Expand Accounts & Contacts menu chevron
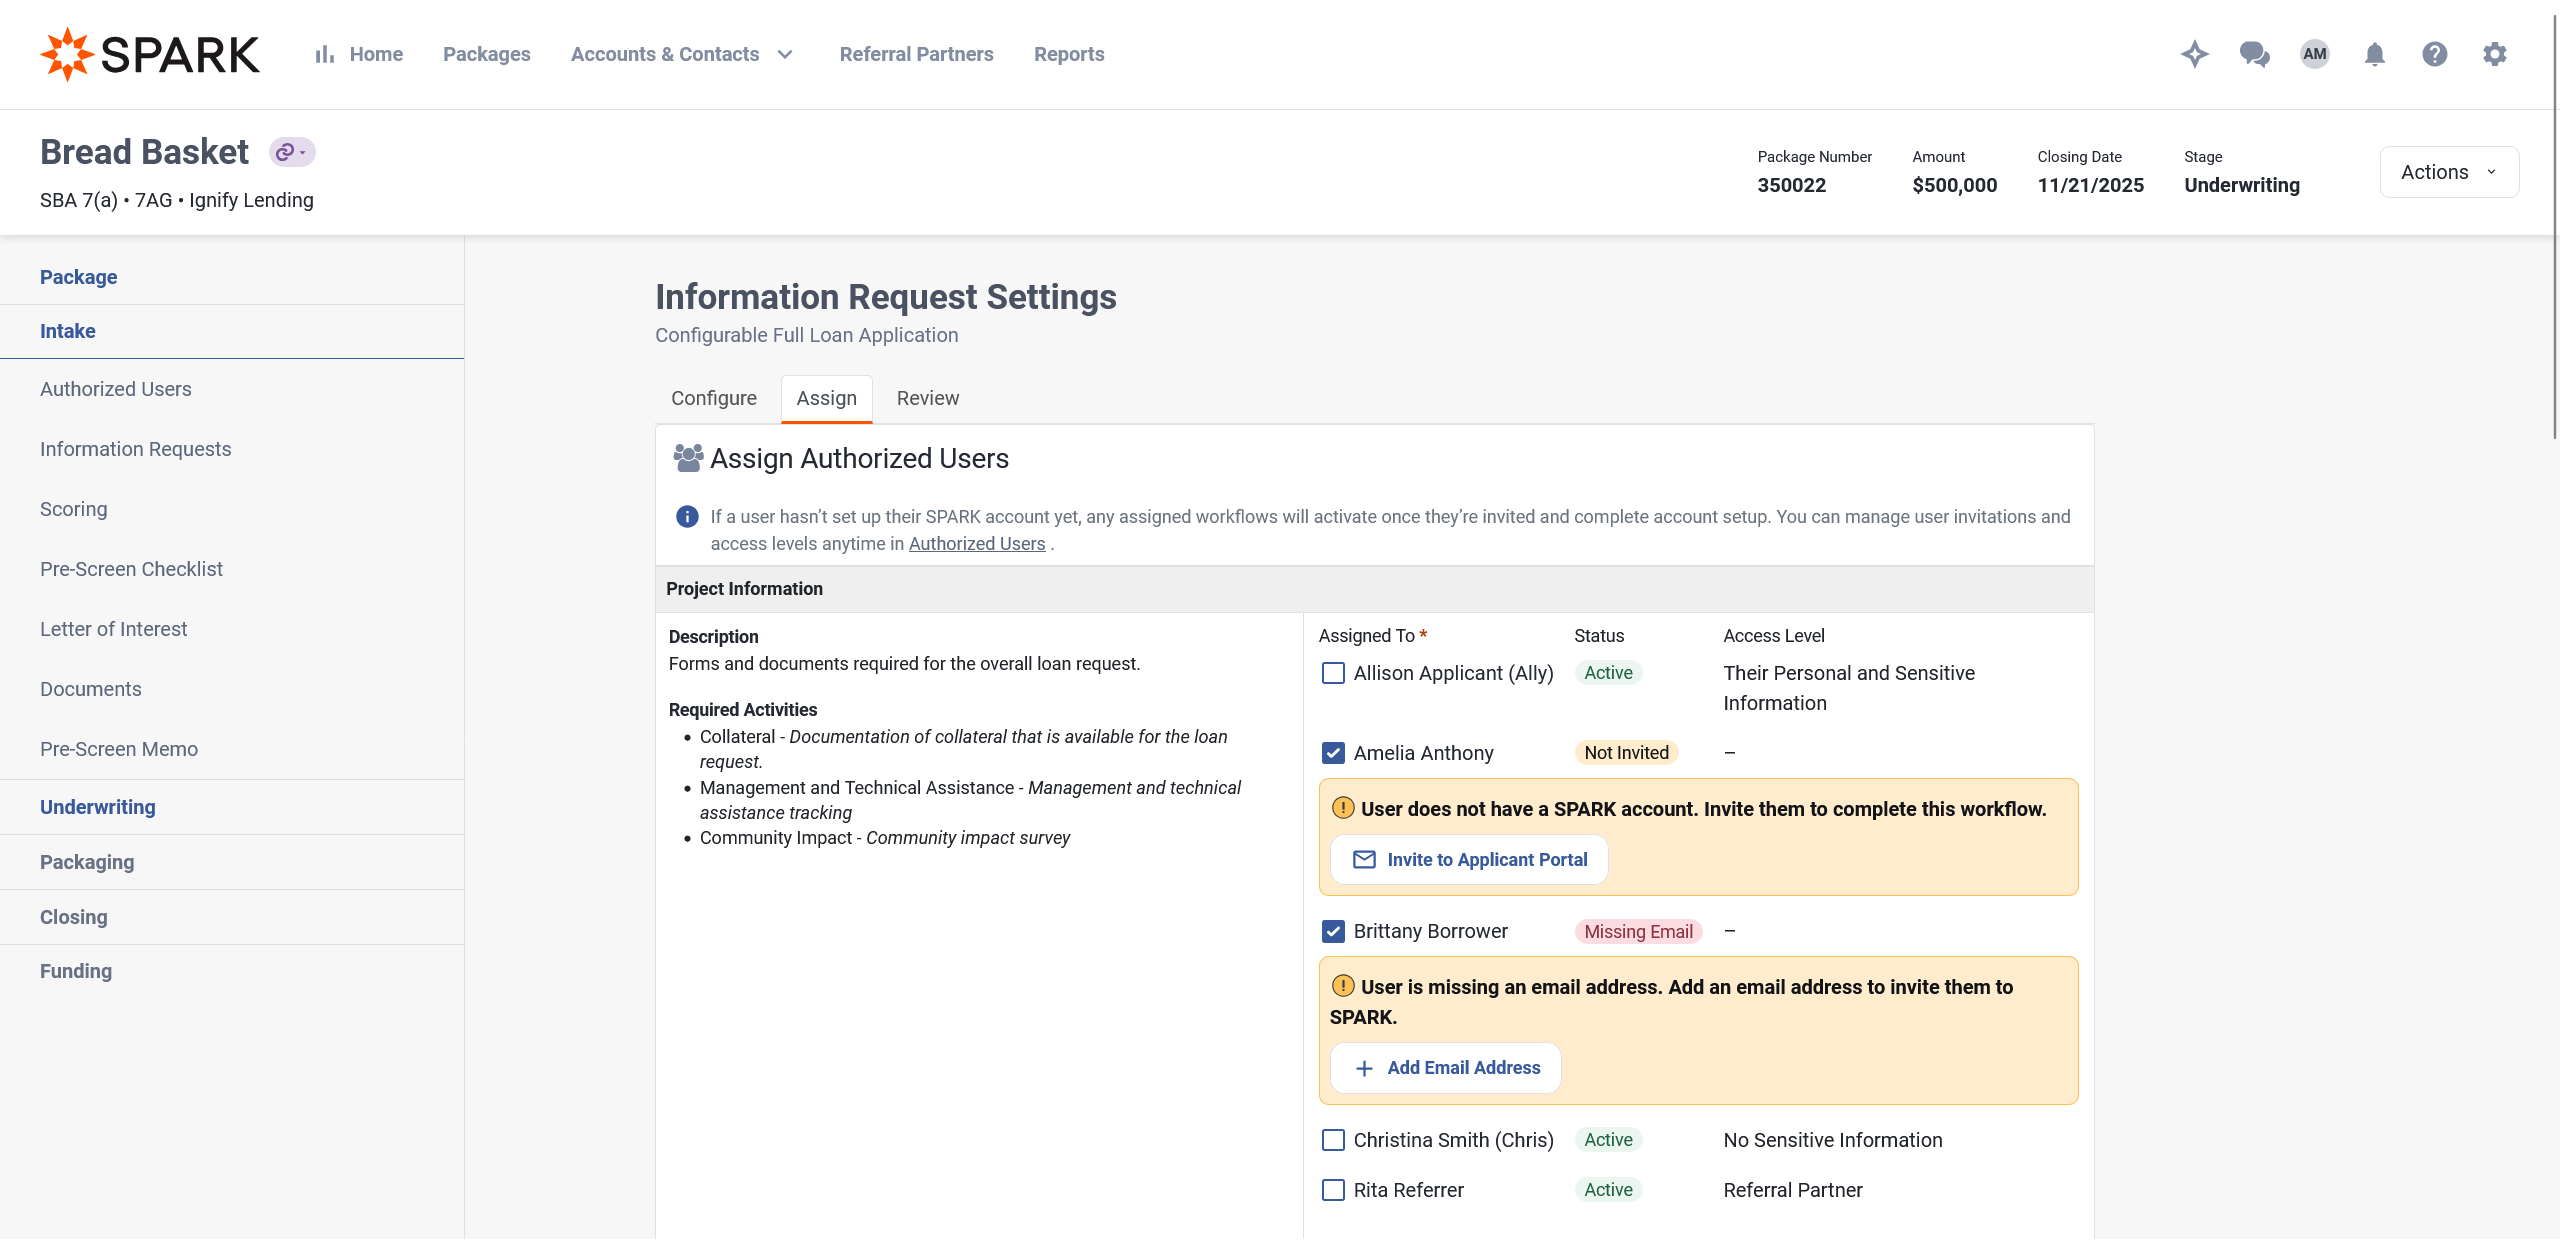2560x1240 pixels. 785,54
